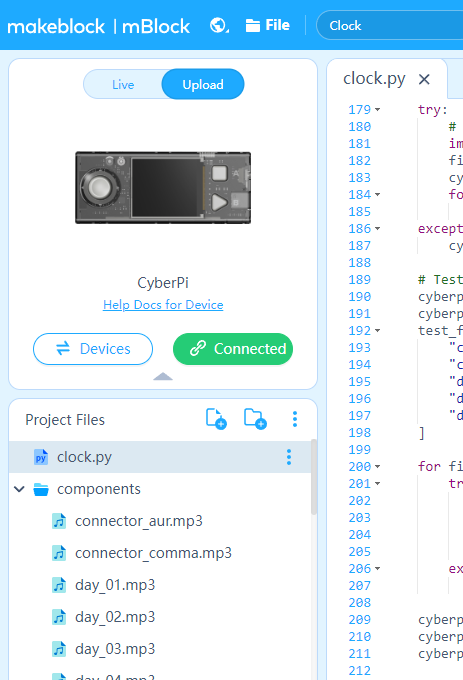This screenshot has width=463, height=680.
Task: Click the Project Files list scrollbar
Action: click(x=314, y=477)
